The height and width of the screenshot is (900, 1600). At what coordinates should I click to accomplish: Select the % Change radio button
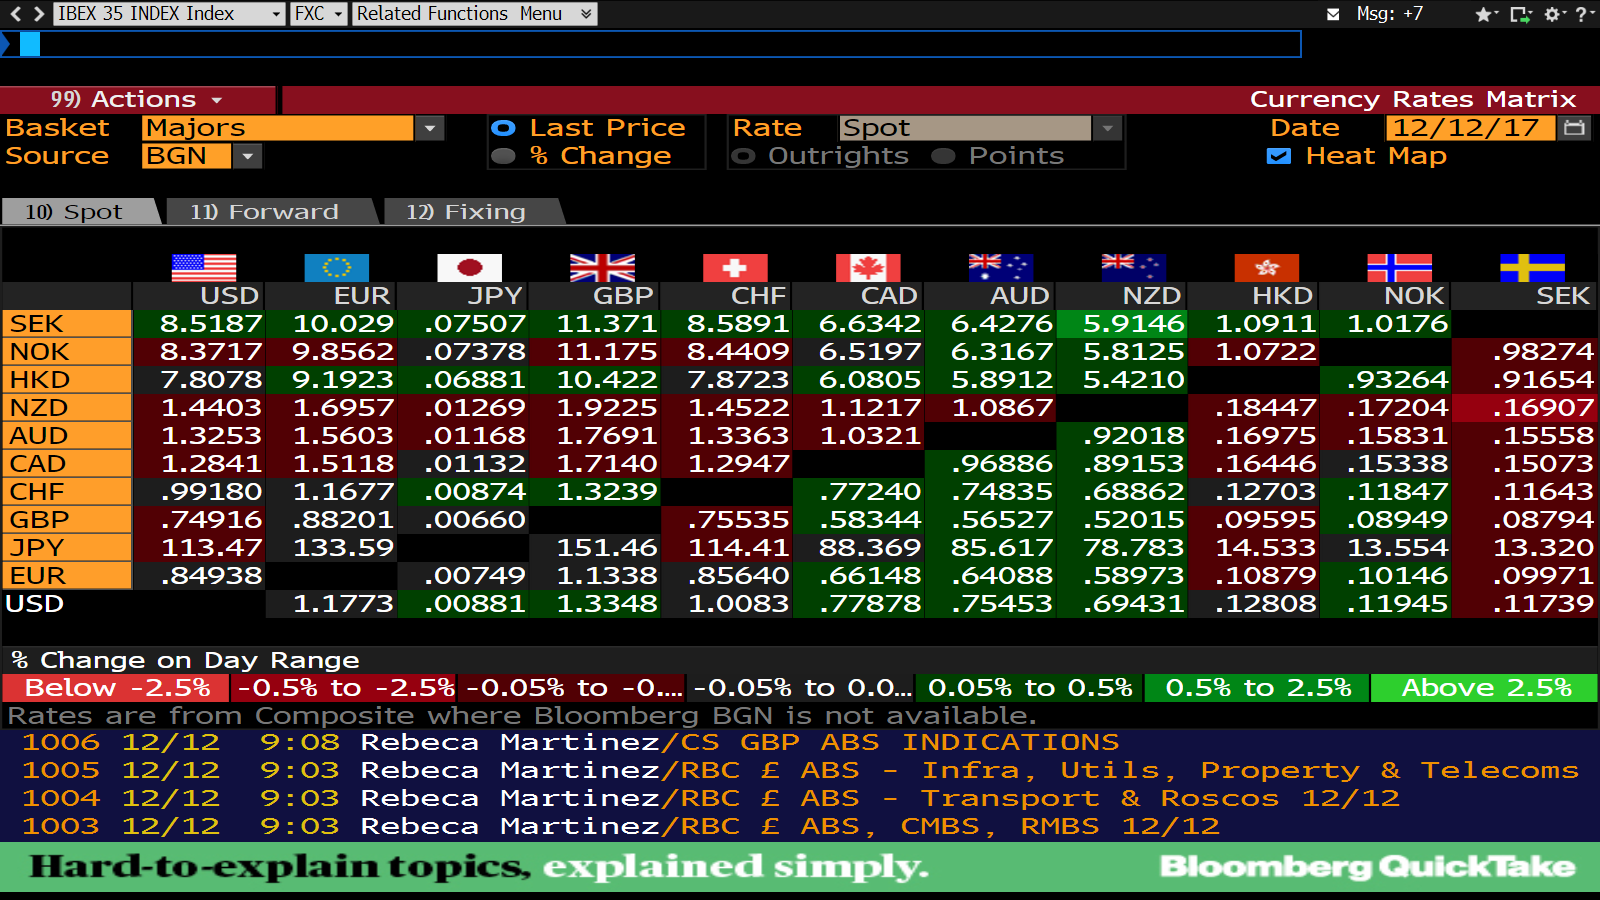pyautogui.click(x=504, y=156)
